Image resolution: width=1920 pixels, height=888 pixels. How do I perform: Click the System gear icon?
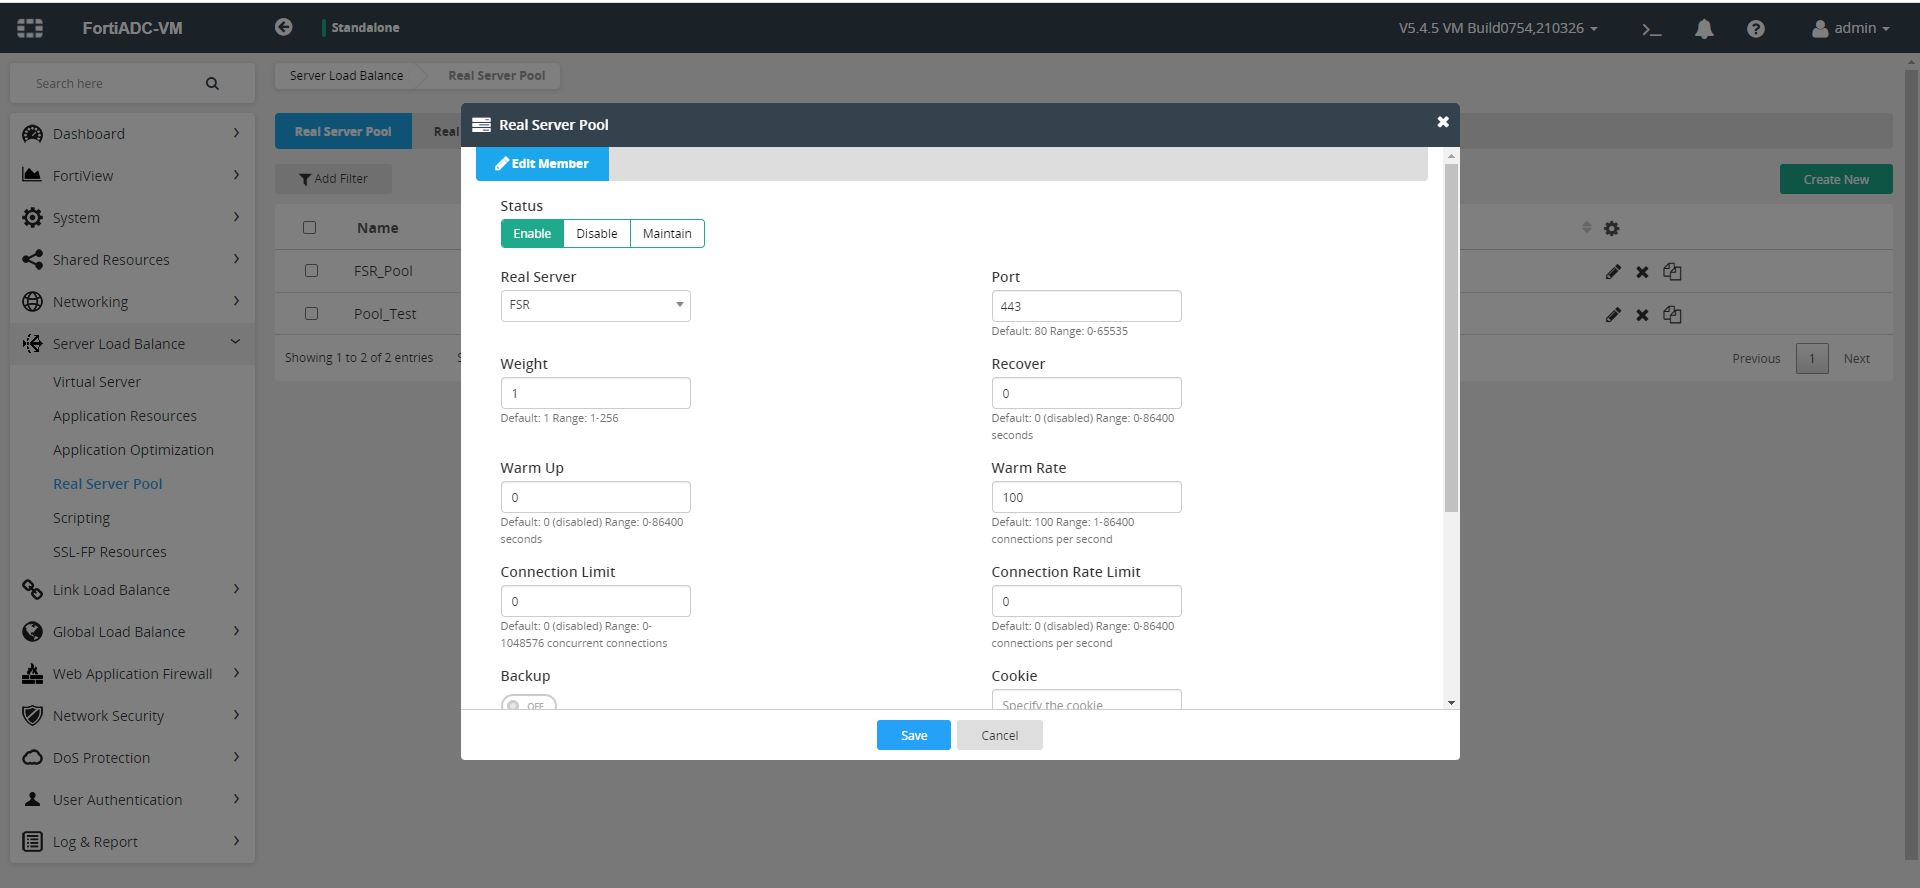pyautogui.click(x=33, y=217)
